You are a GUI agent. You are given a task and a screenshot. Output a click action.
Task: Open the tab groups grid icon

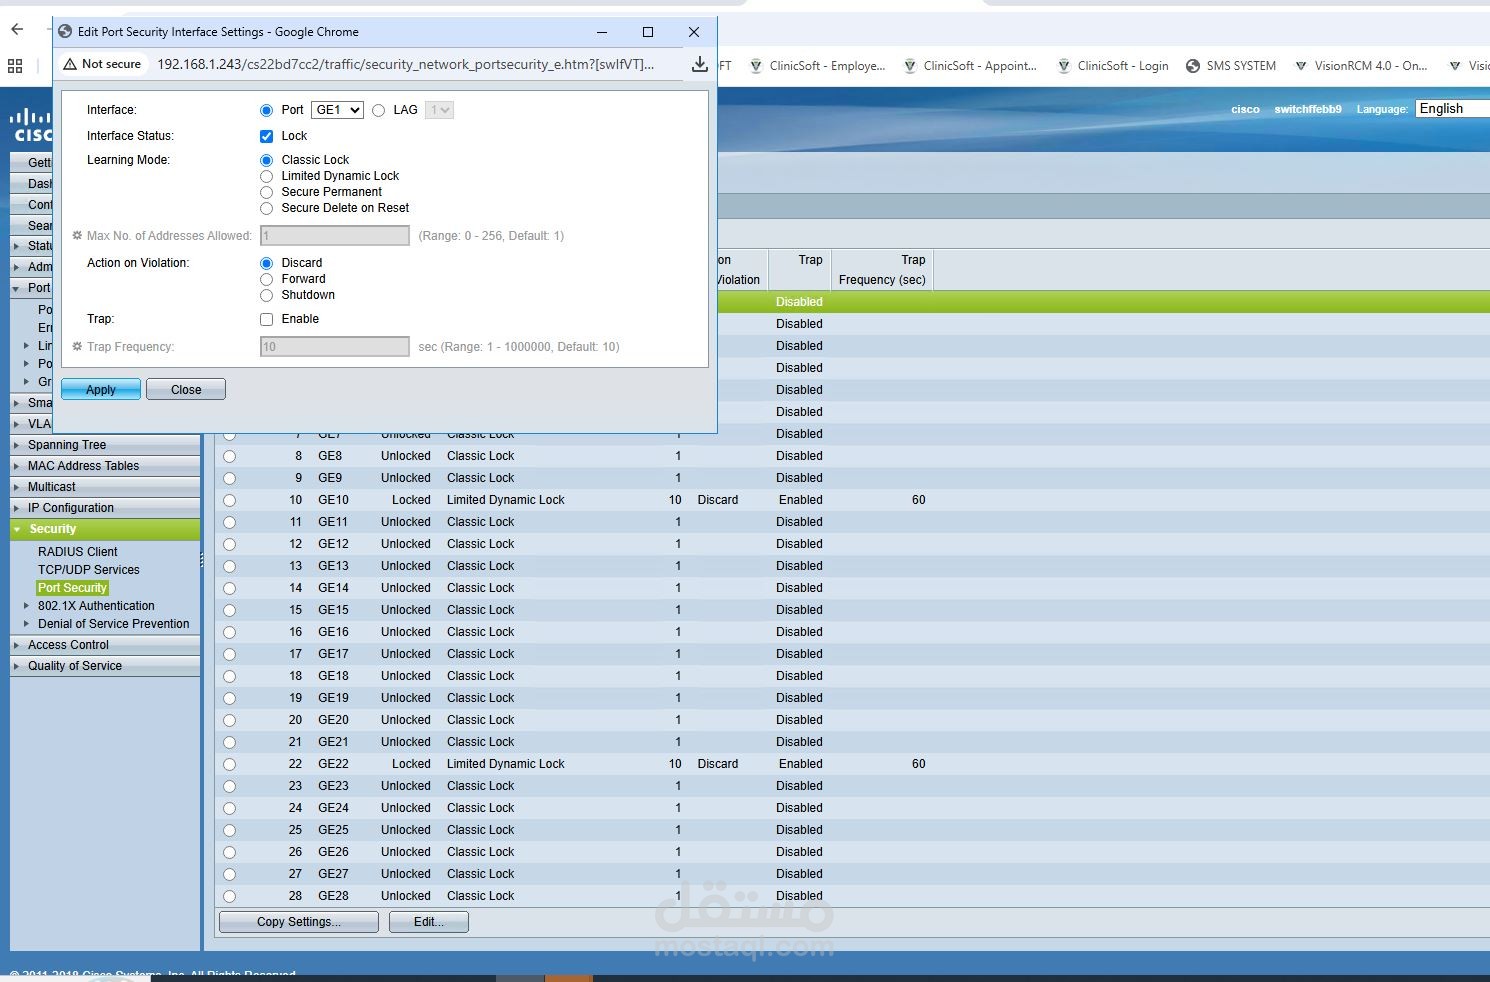pyautogui.click(x=15, y=66)
